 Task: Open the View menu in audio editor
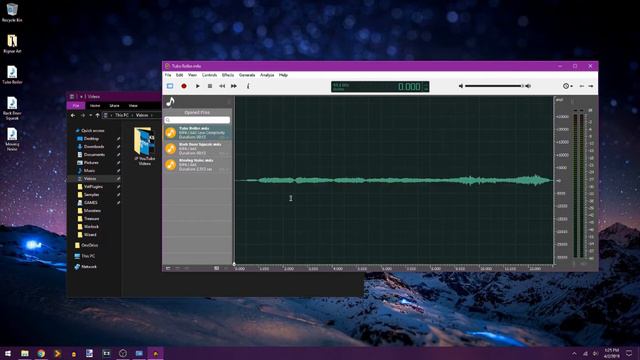pos(192,75)
